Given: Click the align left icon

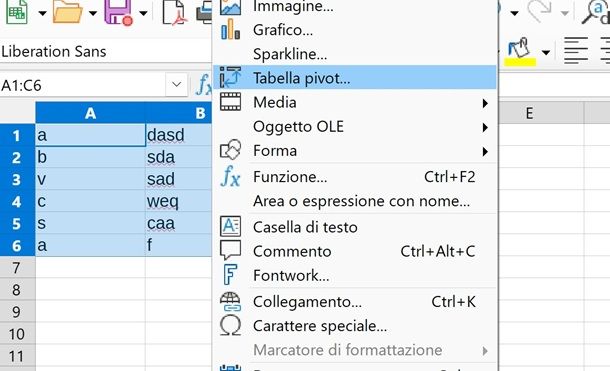Looking at the screenshot, I should click(x=576, y=50).
